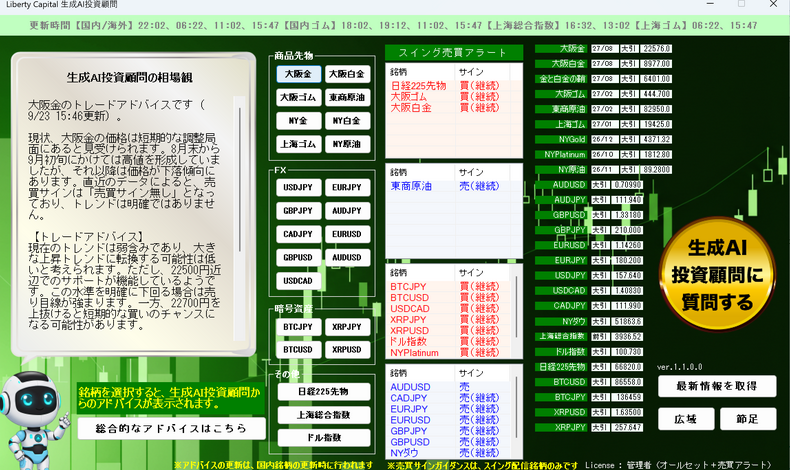Click the XRPJPY quote value 257.647
Image resolution: width=790 pixels, height=470 pixels.
(x=628, y=427)
